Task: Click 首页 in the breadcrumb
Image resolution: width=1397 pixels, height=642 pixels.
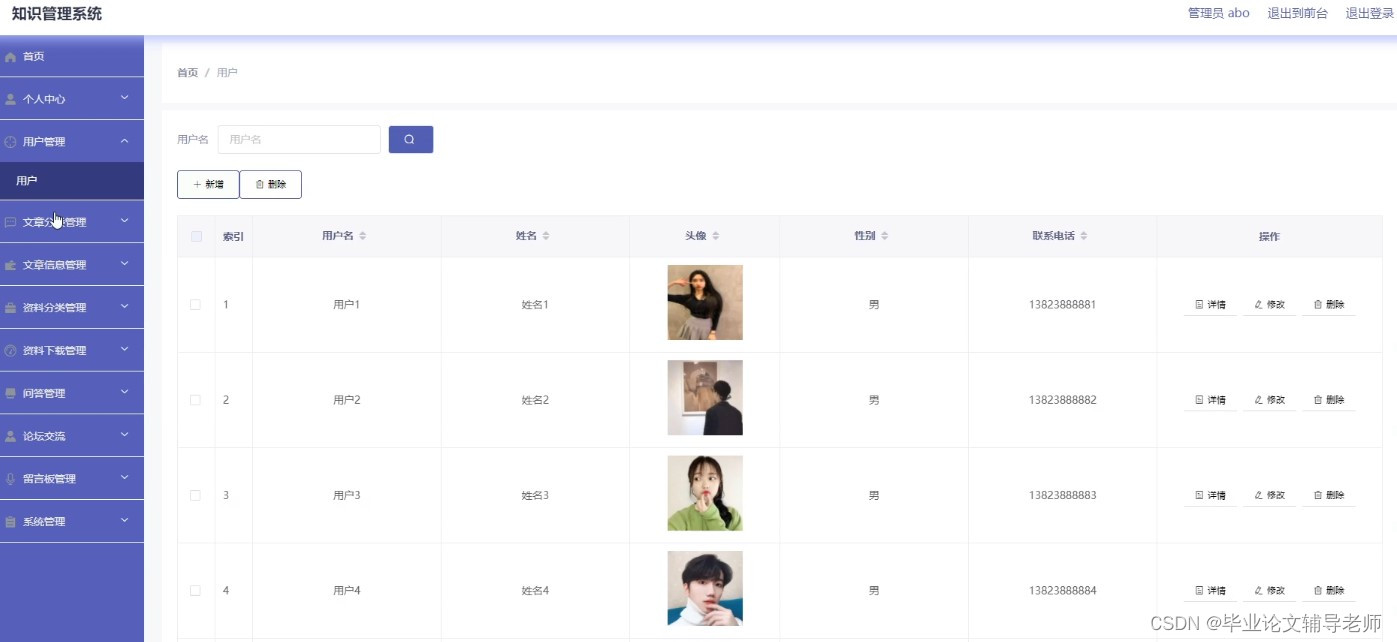Action: point(187,73)
